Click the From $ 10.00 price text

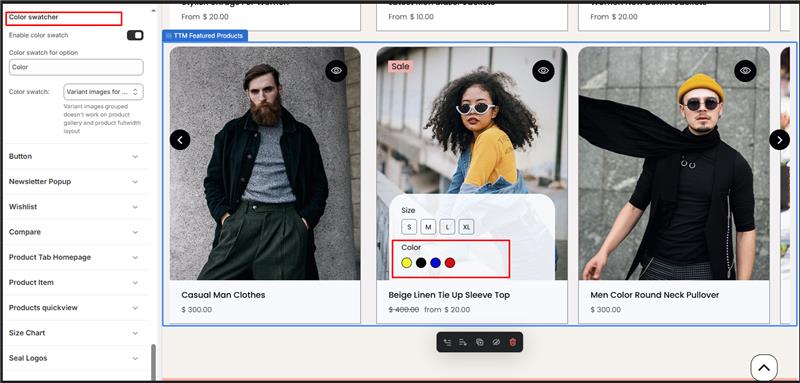point(411,17)
